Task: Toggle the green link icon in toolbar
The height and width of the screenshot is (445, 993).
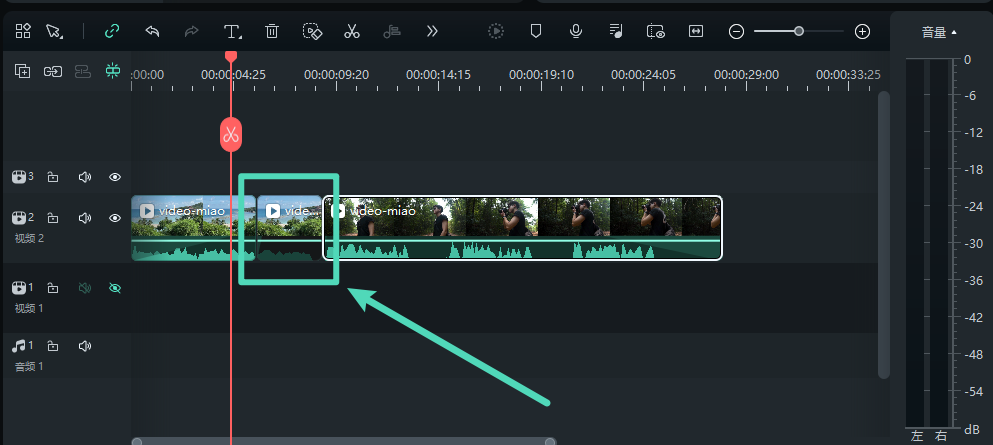Action: 112,31
